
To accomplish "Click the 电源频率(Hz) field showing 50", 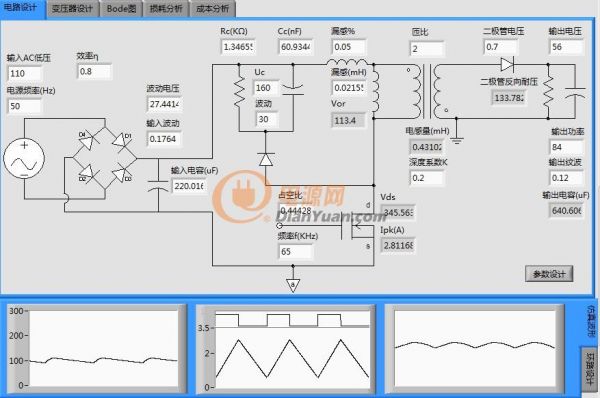I will point(24,106).
